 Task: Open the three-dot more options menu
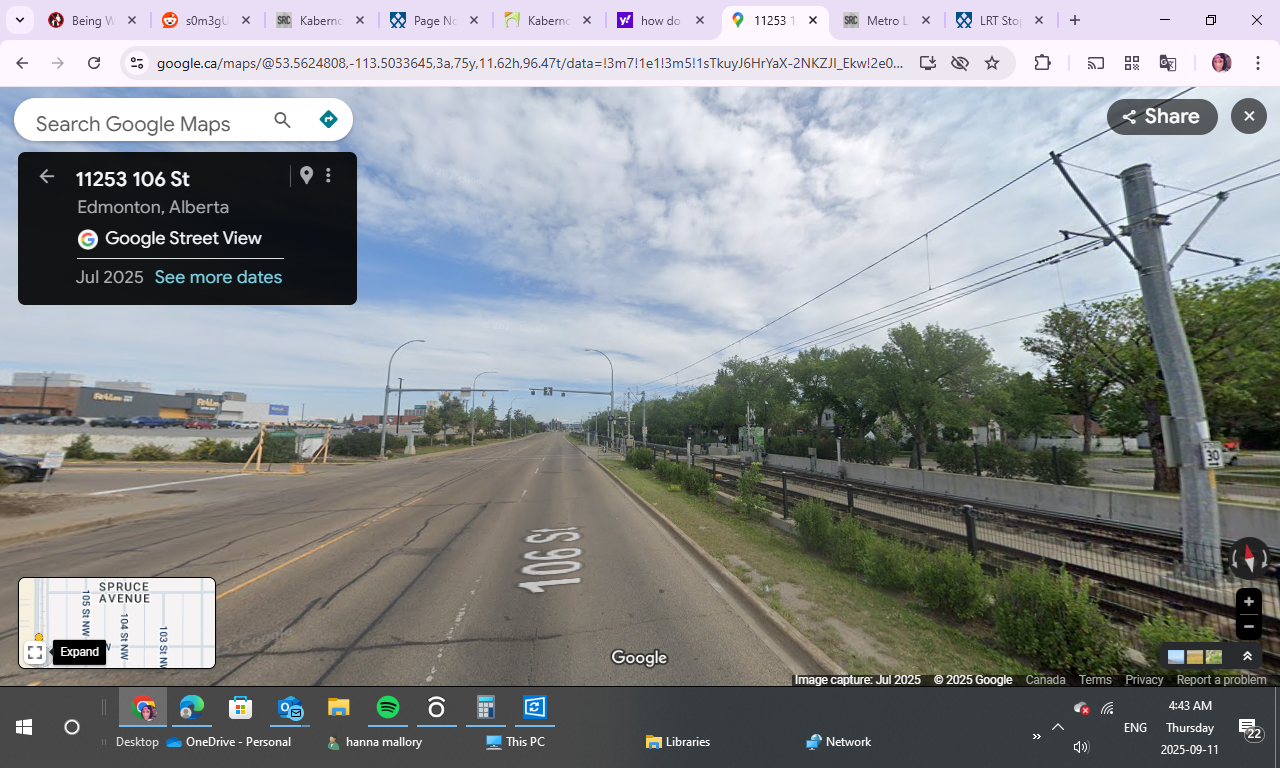328,176
